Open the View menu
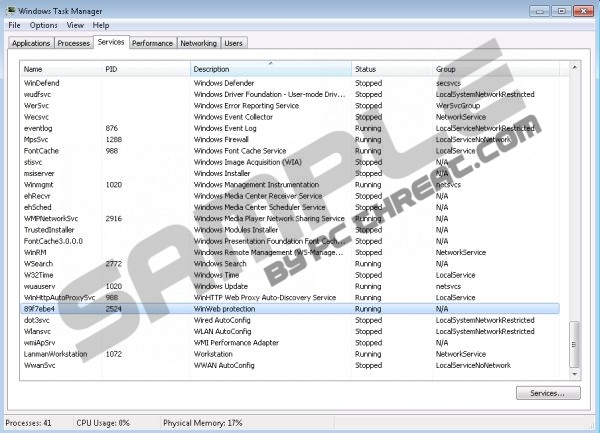 click(75, 24)
